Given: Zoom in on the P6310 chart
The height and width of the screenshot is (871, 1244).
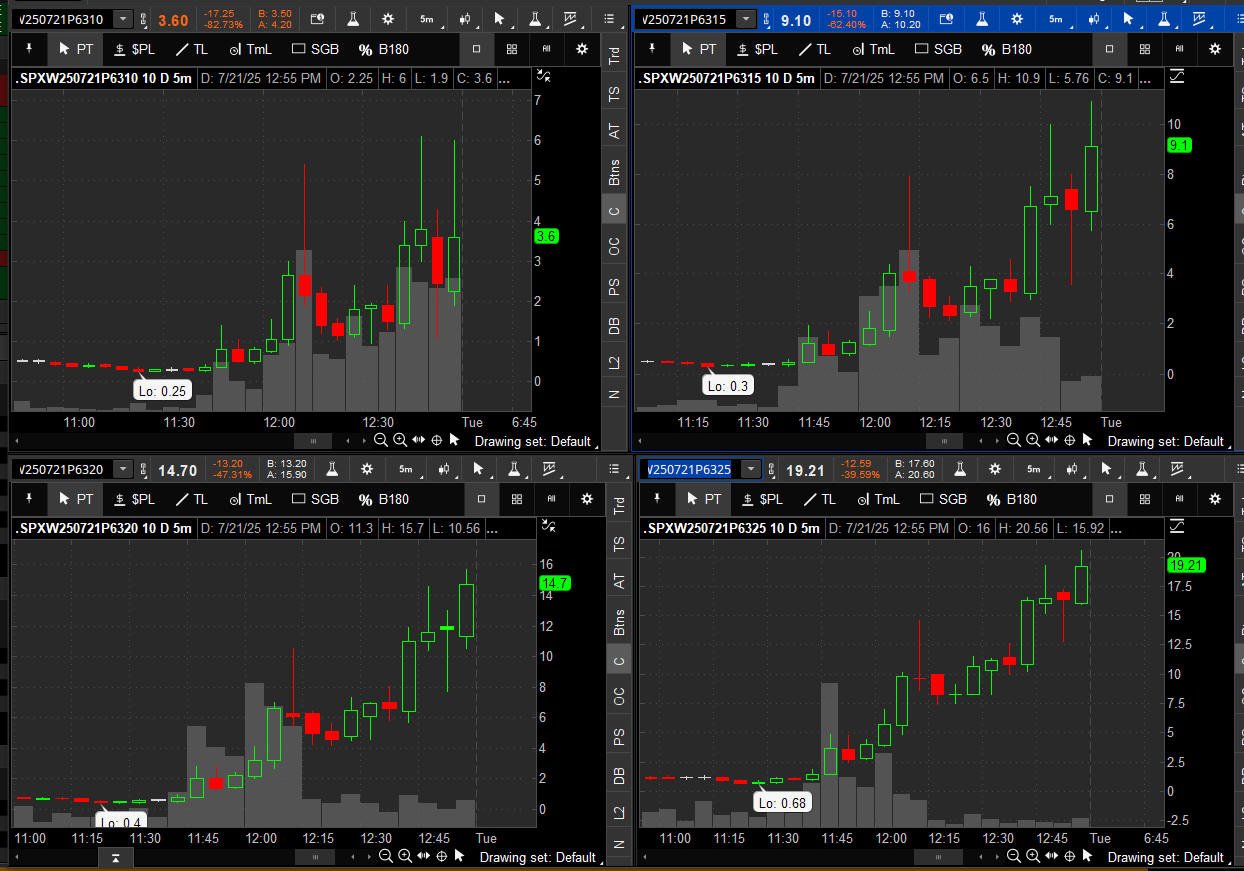Looking at the screenshot, I should (399, 440).
